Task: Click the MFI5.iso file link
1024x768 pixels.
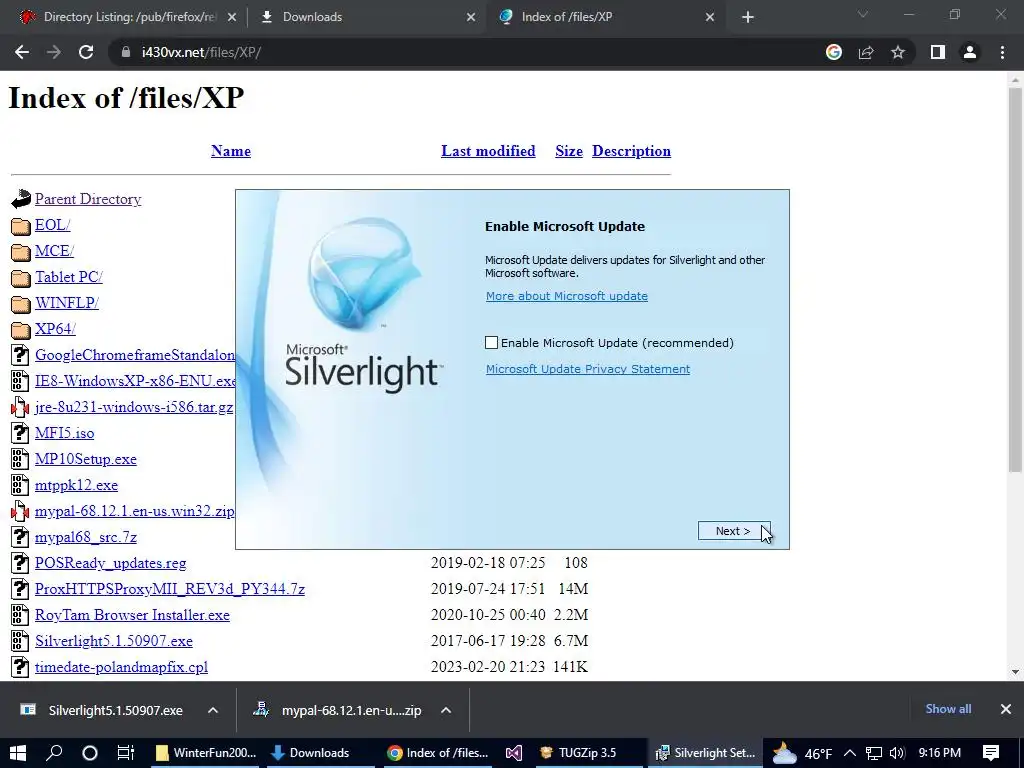Action: click(65, 433)
